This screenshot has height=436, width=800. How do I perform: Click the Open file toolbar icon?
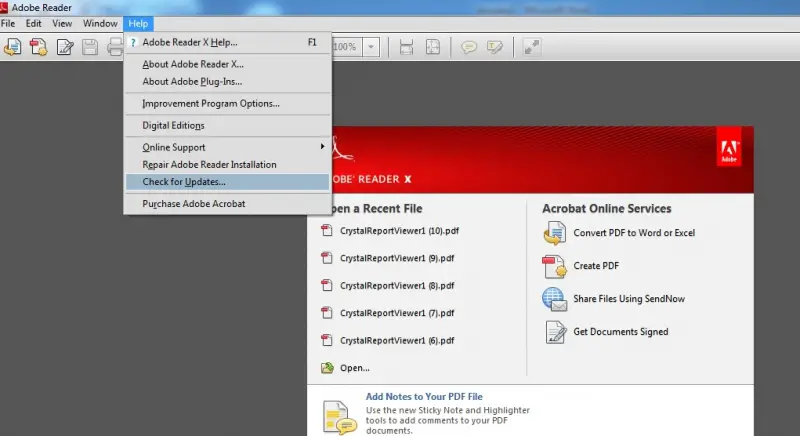coord(13,47)
